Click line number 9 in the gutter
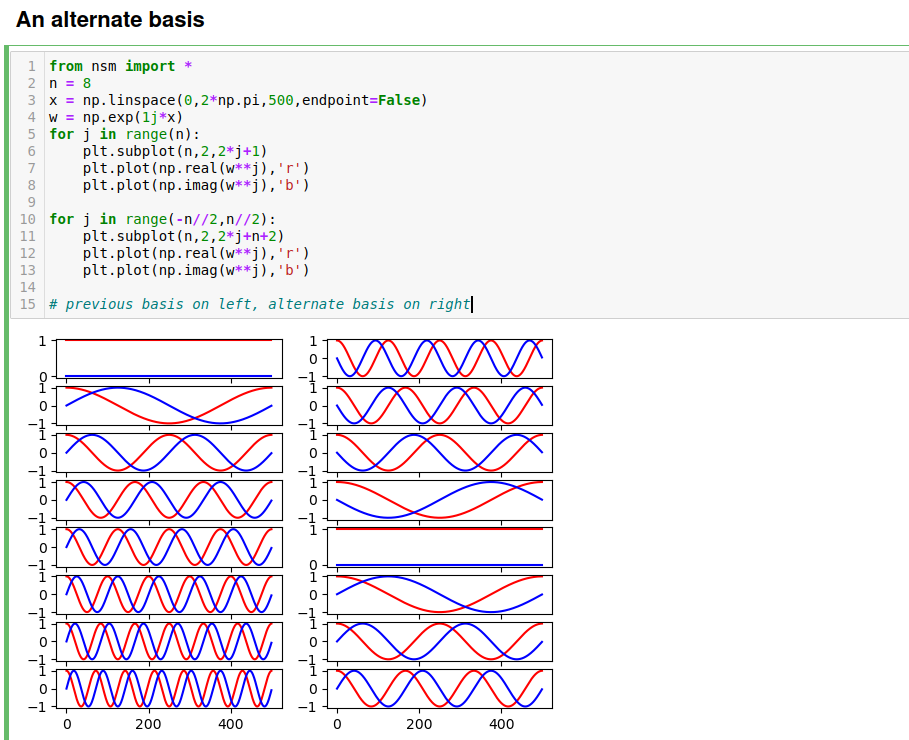Viewport: 909px width, 740px height. point(31,202)
